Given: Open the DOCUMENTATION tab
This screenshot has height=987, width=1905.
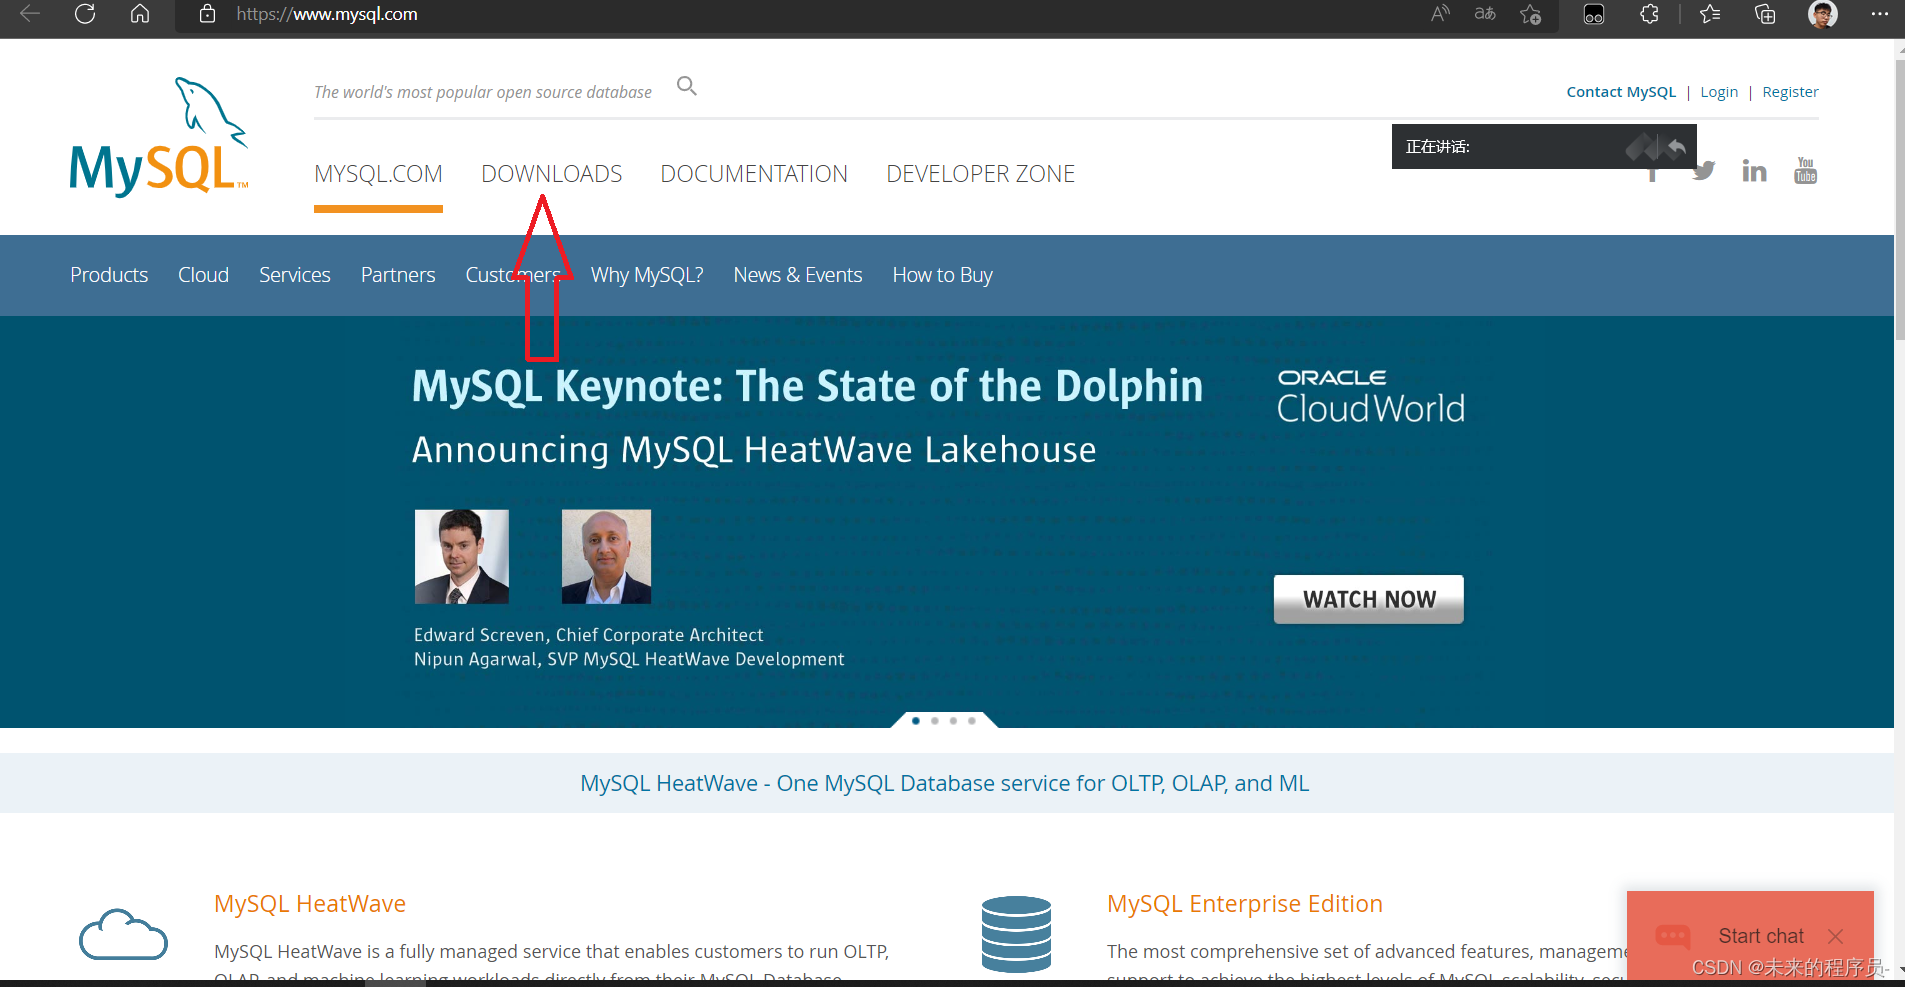Looking at the screenshot, I should click(x=754, y=174).
